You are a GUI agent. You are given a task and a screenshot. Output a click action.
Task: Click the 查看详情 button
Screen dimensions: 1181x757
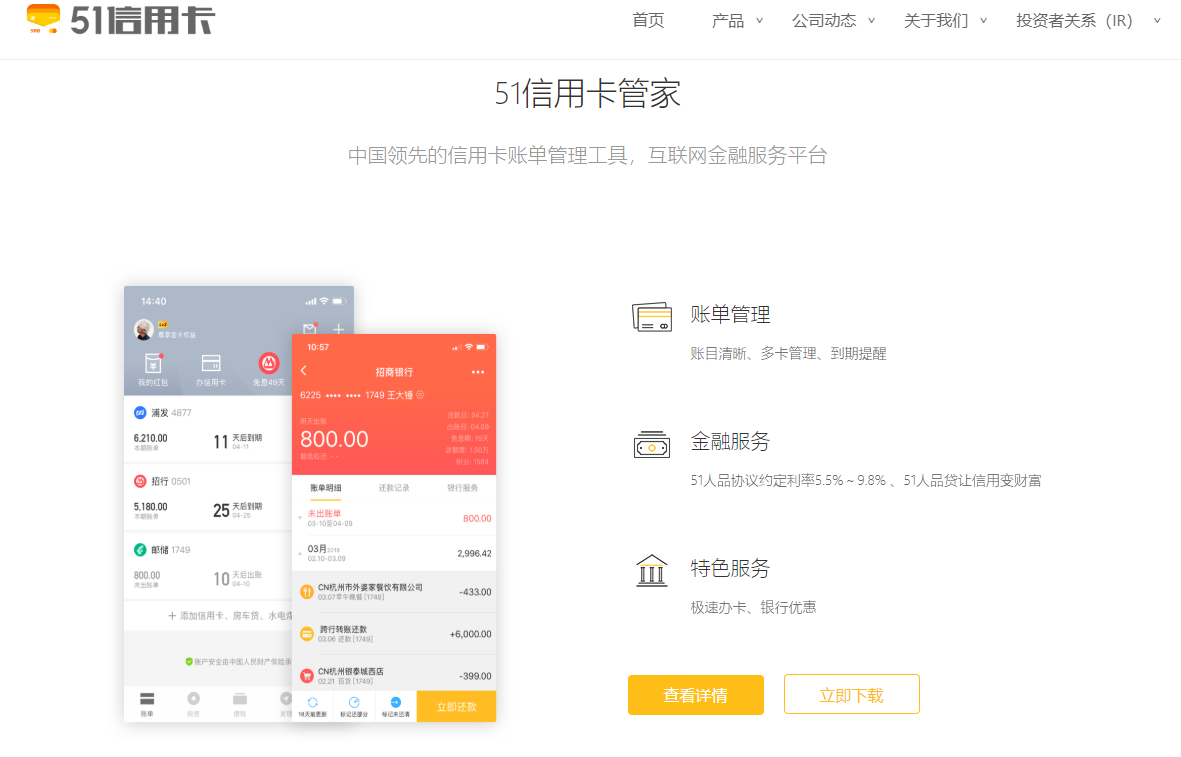click(x=696, y=694)
